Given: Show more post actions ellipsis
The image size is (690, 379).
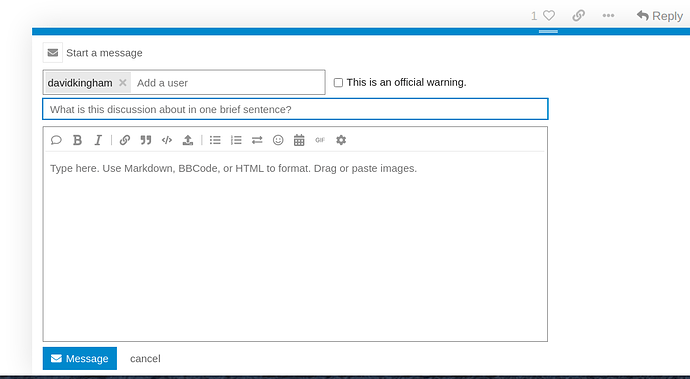Looking at the screenshot, I should pyautogui.click(x=608, y=16).
